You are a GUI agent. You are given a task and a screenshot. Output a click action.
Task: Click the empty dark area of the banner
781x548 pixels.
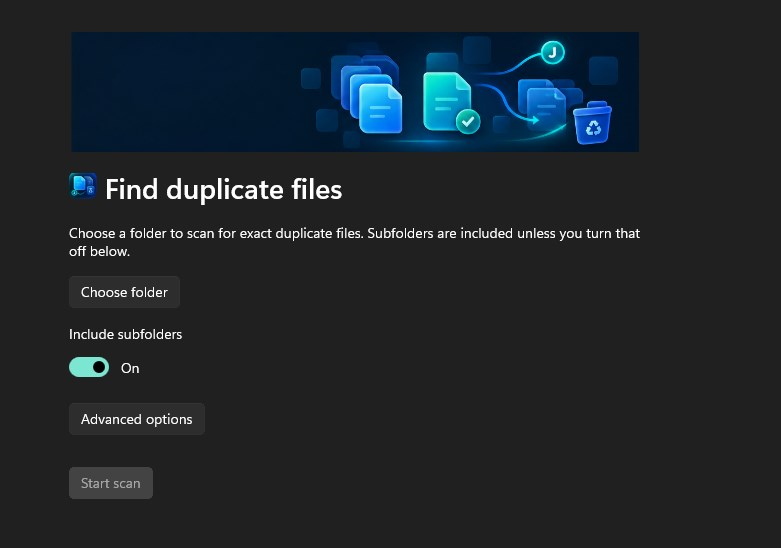coord(184,92)
